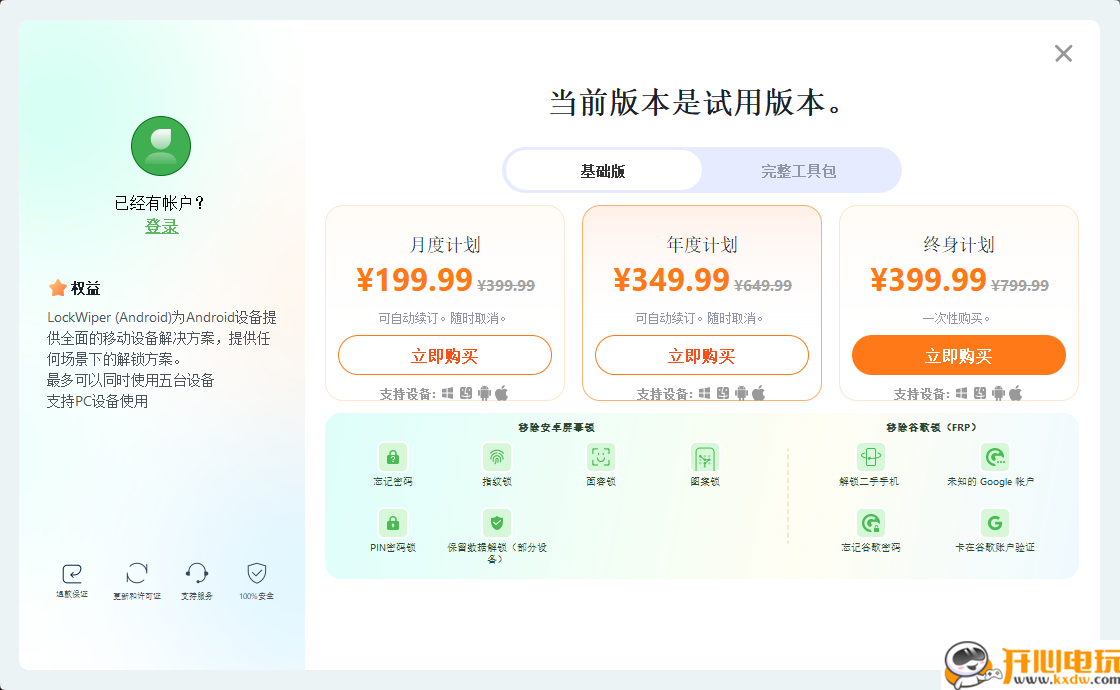
Task: Switch to the 基础版 tab
Action: (x=604, y=169)
